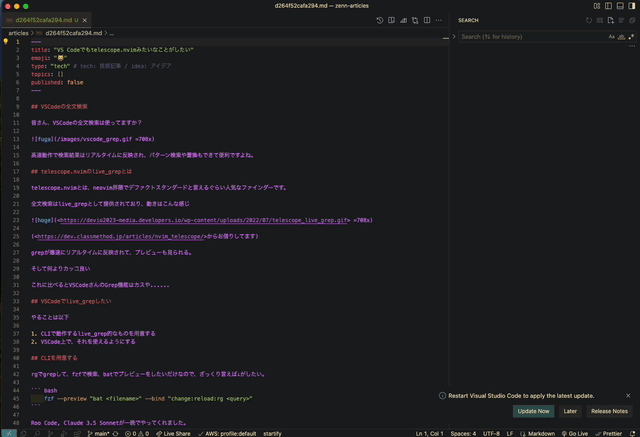Close the d264f52cafa294.md tab
Screen dimensions: 640x437
[85, 20]
